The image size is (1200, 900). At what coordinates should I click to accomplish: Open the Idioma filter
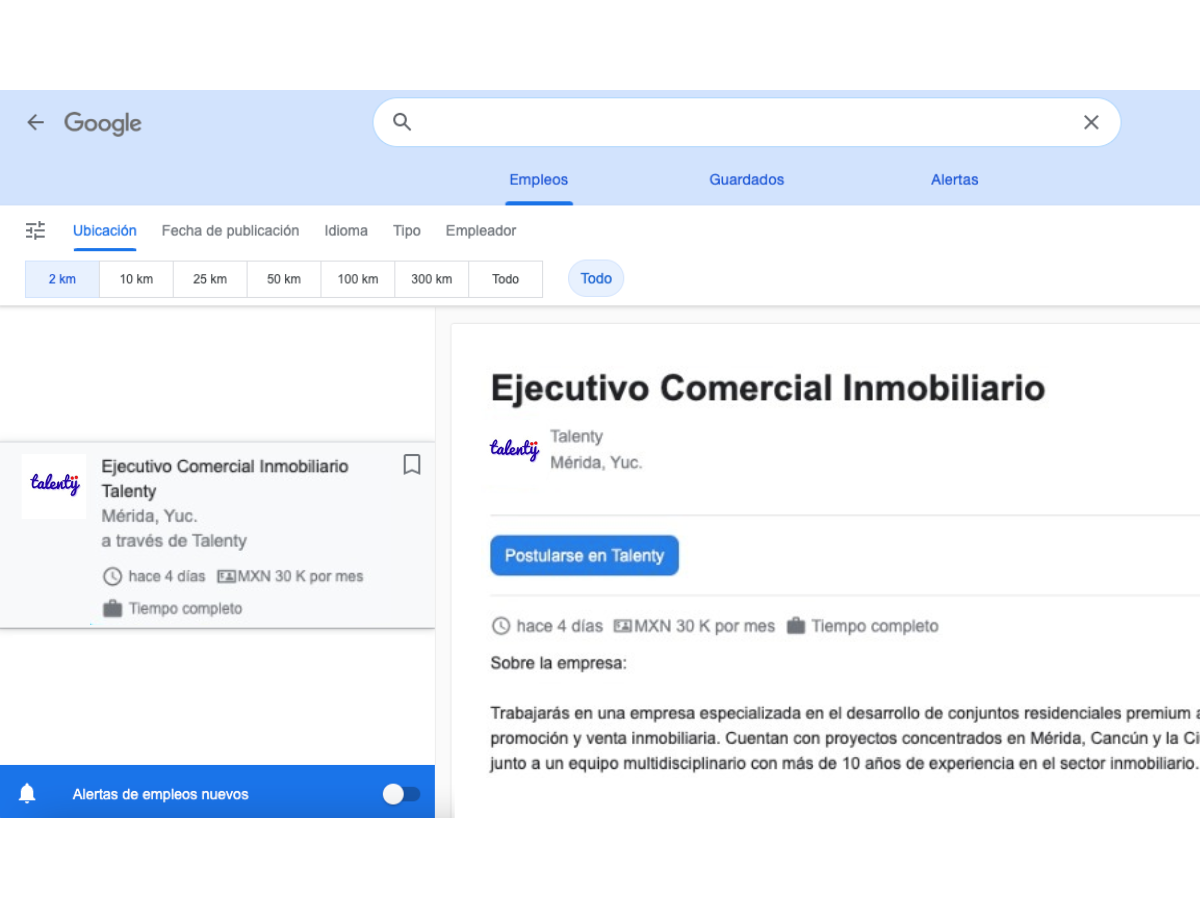tap(346, 231)
